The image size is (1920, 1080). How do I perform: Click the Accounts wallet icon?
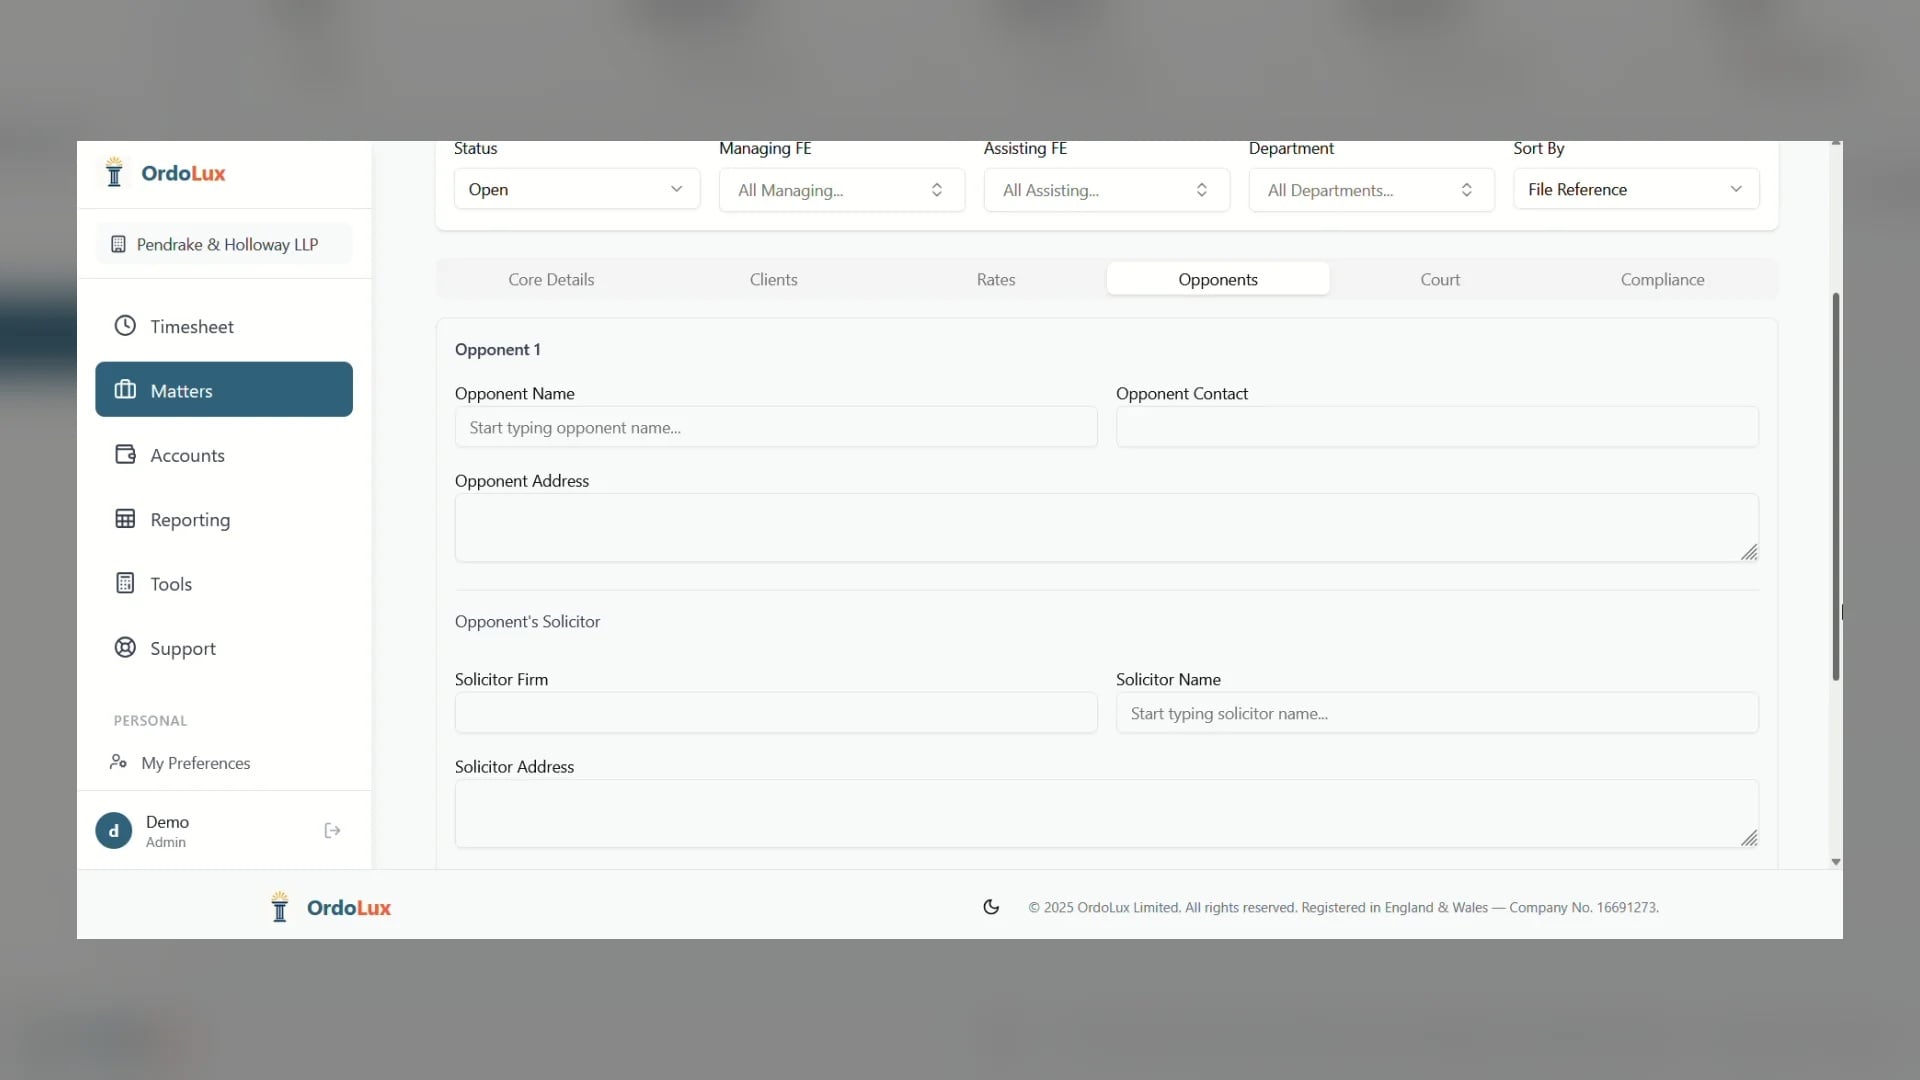coord(125,455)
